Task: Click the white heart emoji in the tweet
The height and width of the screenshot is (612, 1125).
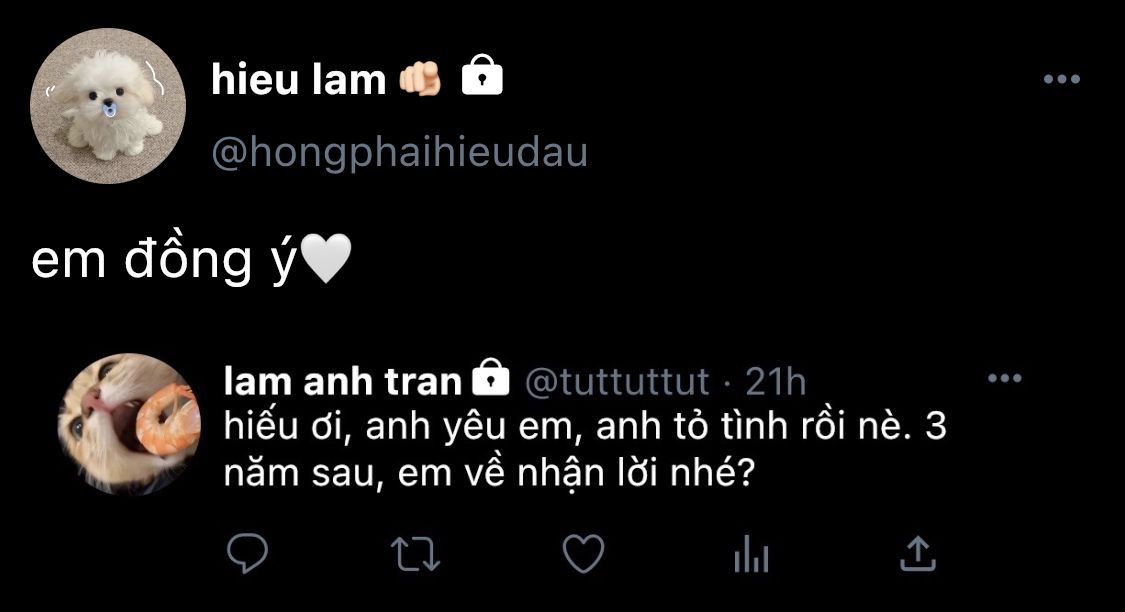Action: (325, 262)
